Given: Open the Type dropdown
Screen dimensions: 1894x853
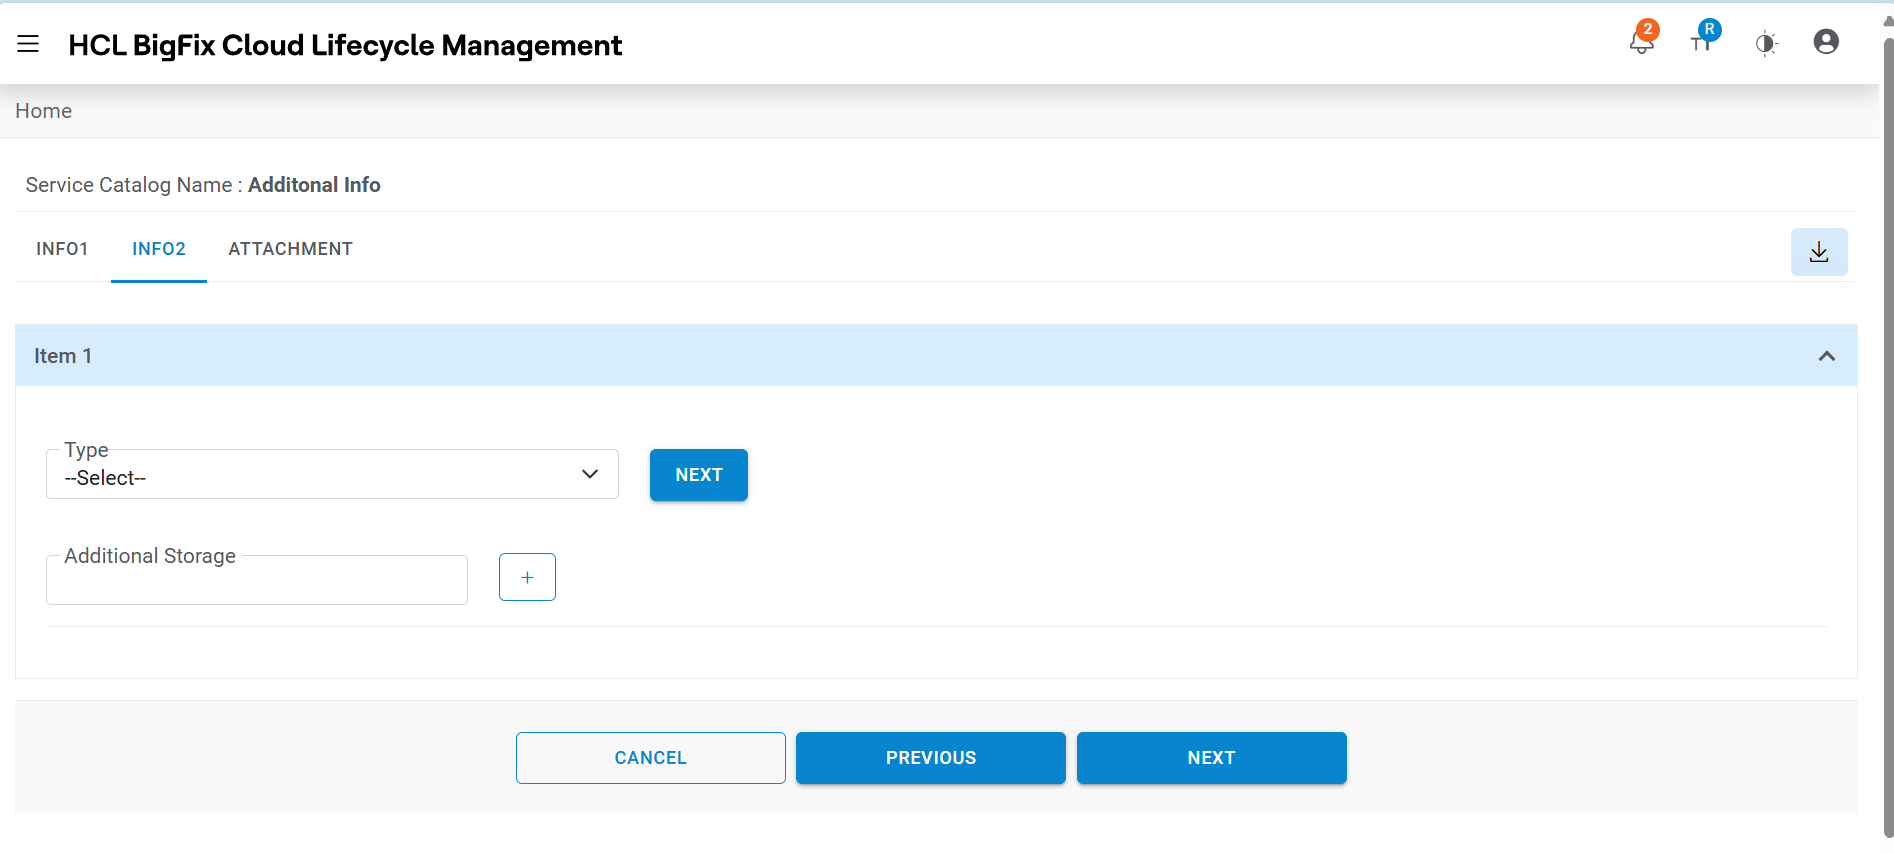Looking at the screenshot, I should (332, 475).
